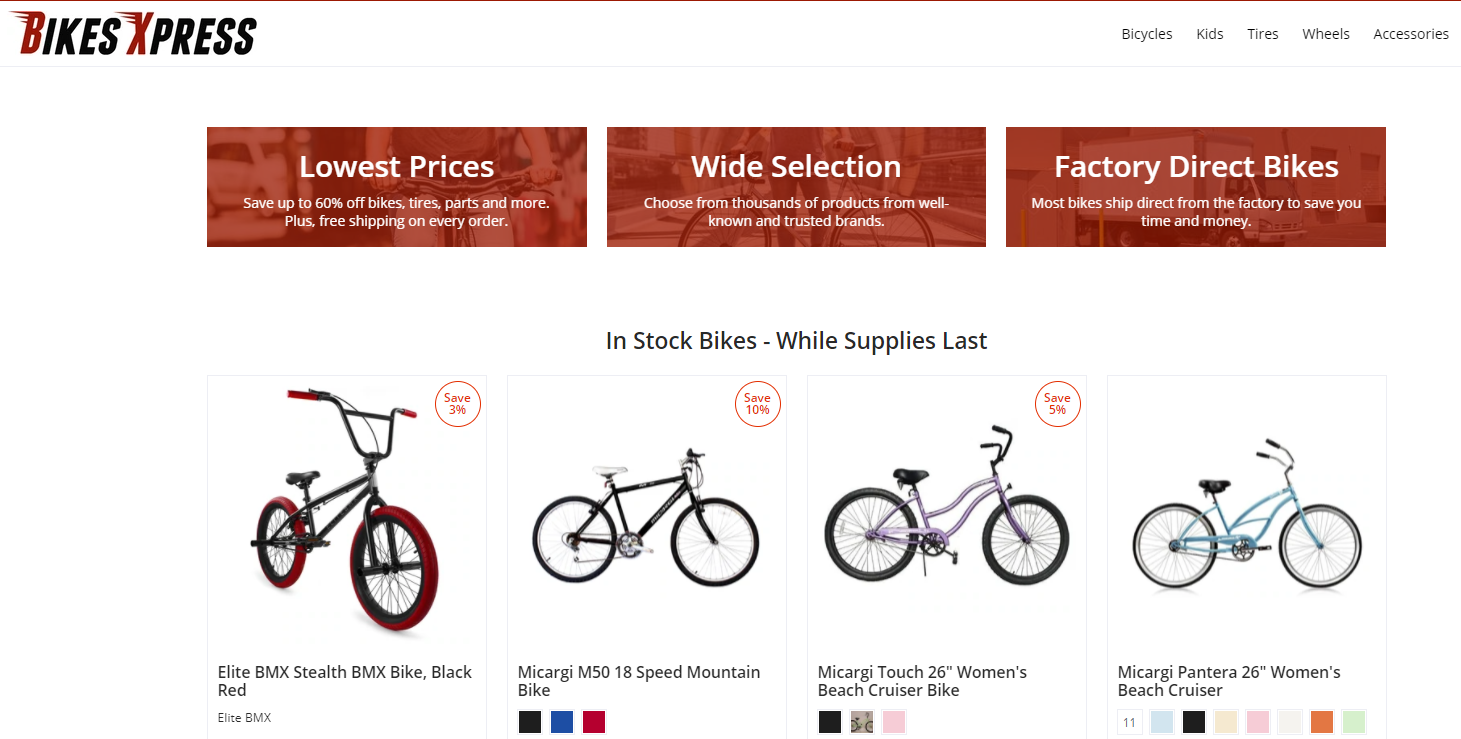Pick the orange swatch for Micargi Pantera
This screenshot has height=739, width=1461.
[1322, 722]
